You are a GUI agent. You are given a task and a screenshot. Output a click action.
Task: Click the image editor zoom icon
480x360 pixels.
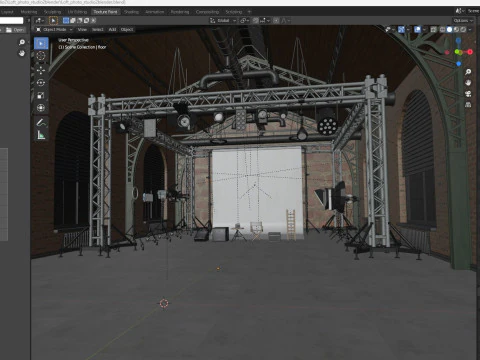pos(22,42)
